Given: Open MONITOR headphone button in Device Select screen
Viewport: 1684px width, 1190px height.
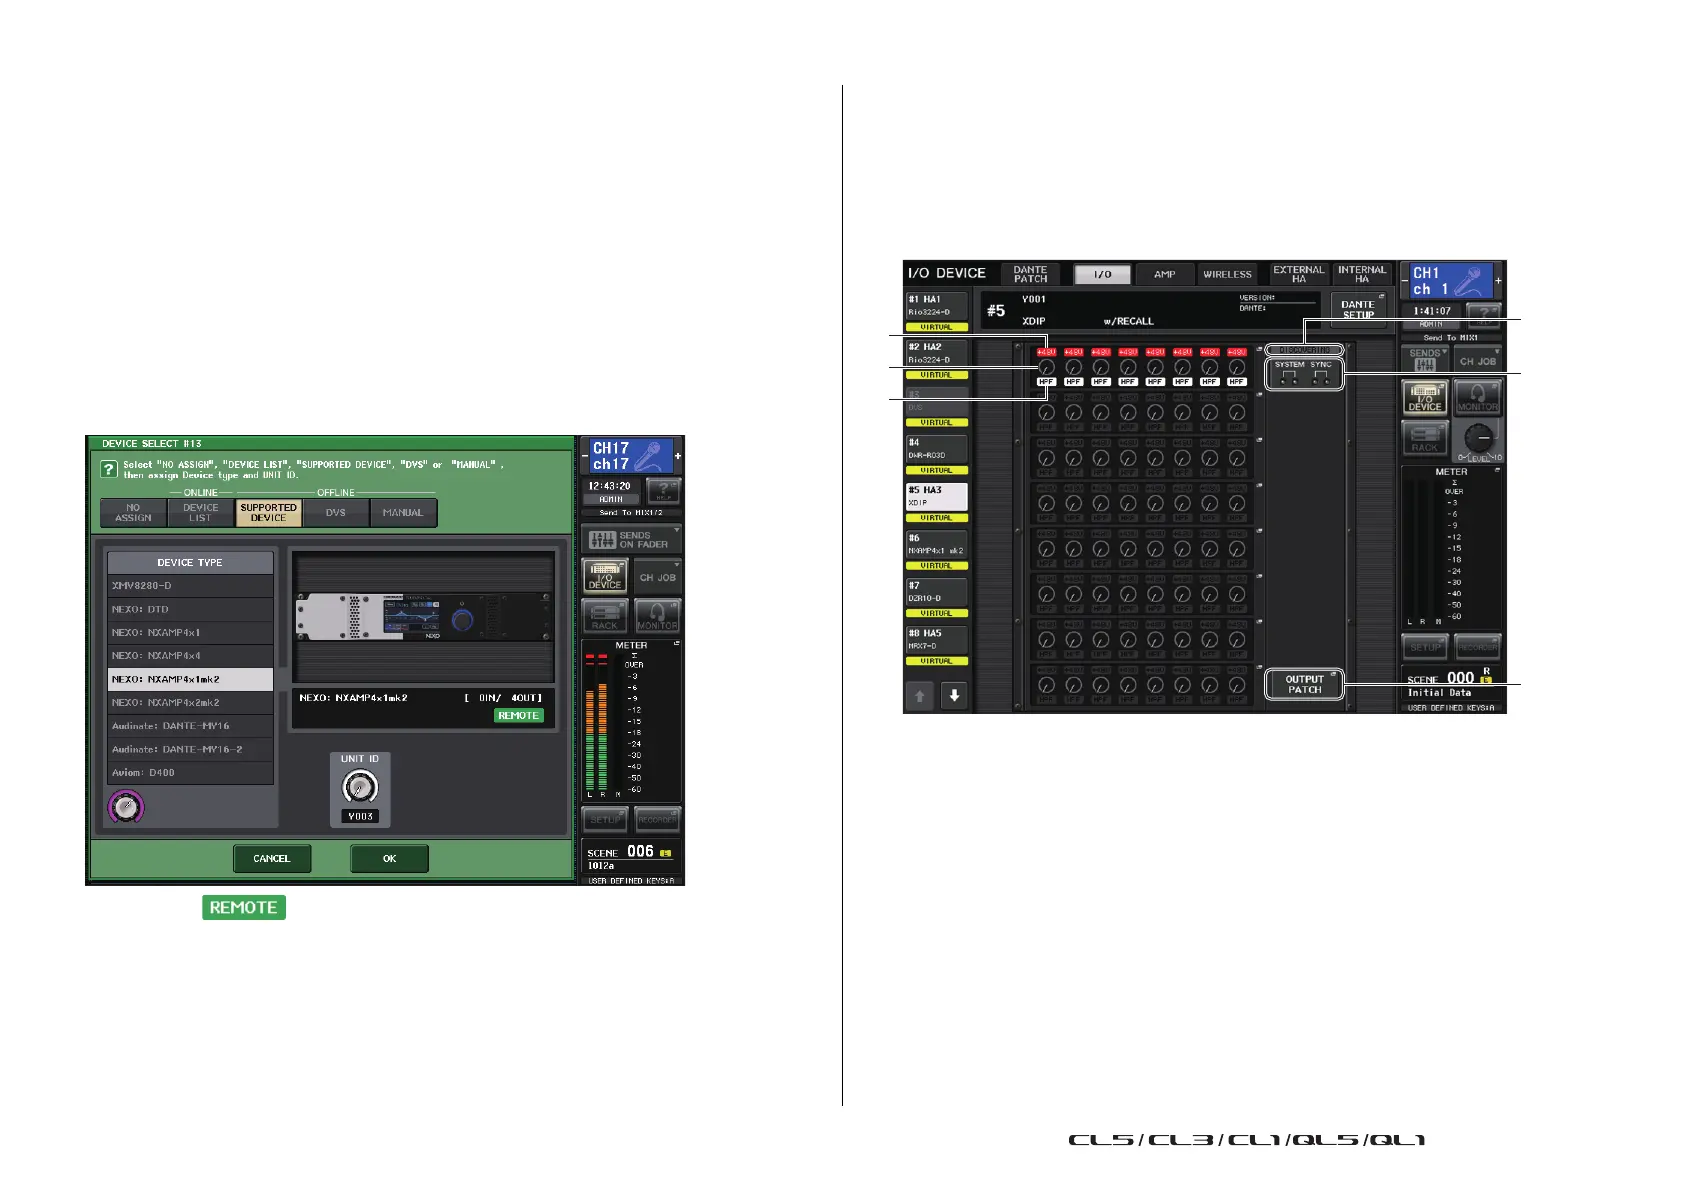Looking at the screenshot, I should point(658,616).
